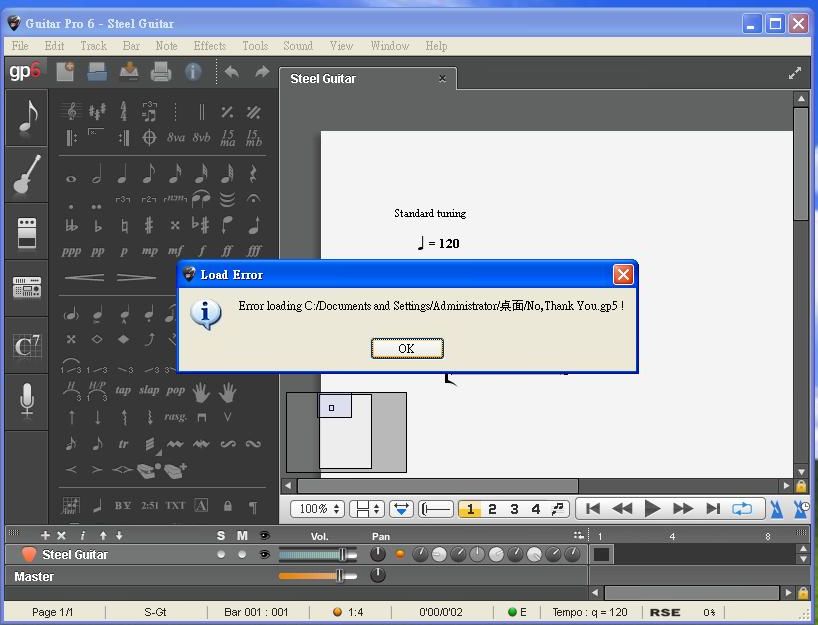The width and height of the screenshot is (818, 625).
Task: Undo the last action
Action: point(232,71)
